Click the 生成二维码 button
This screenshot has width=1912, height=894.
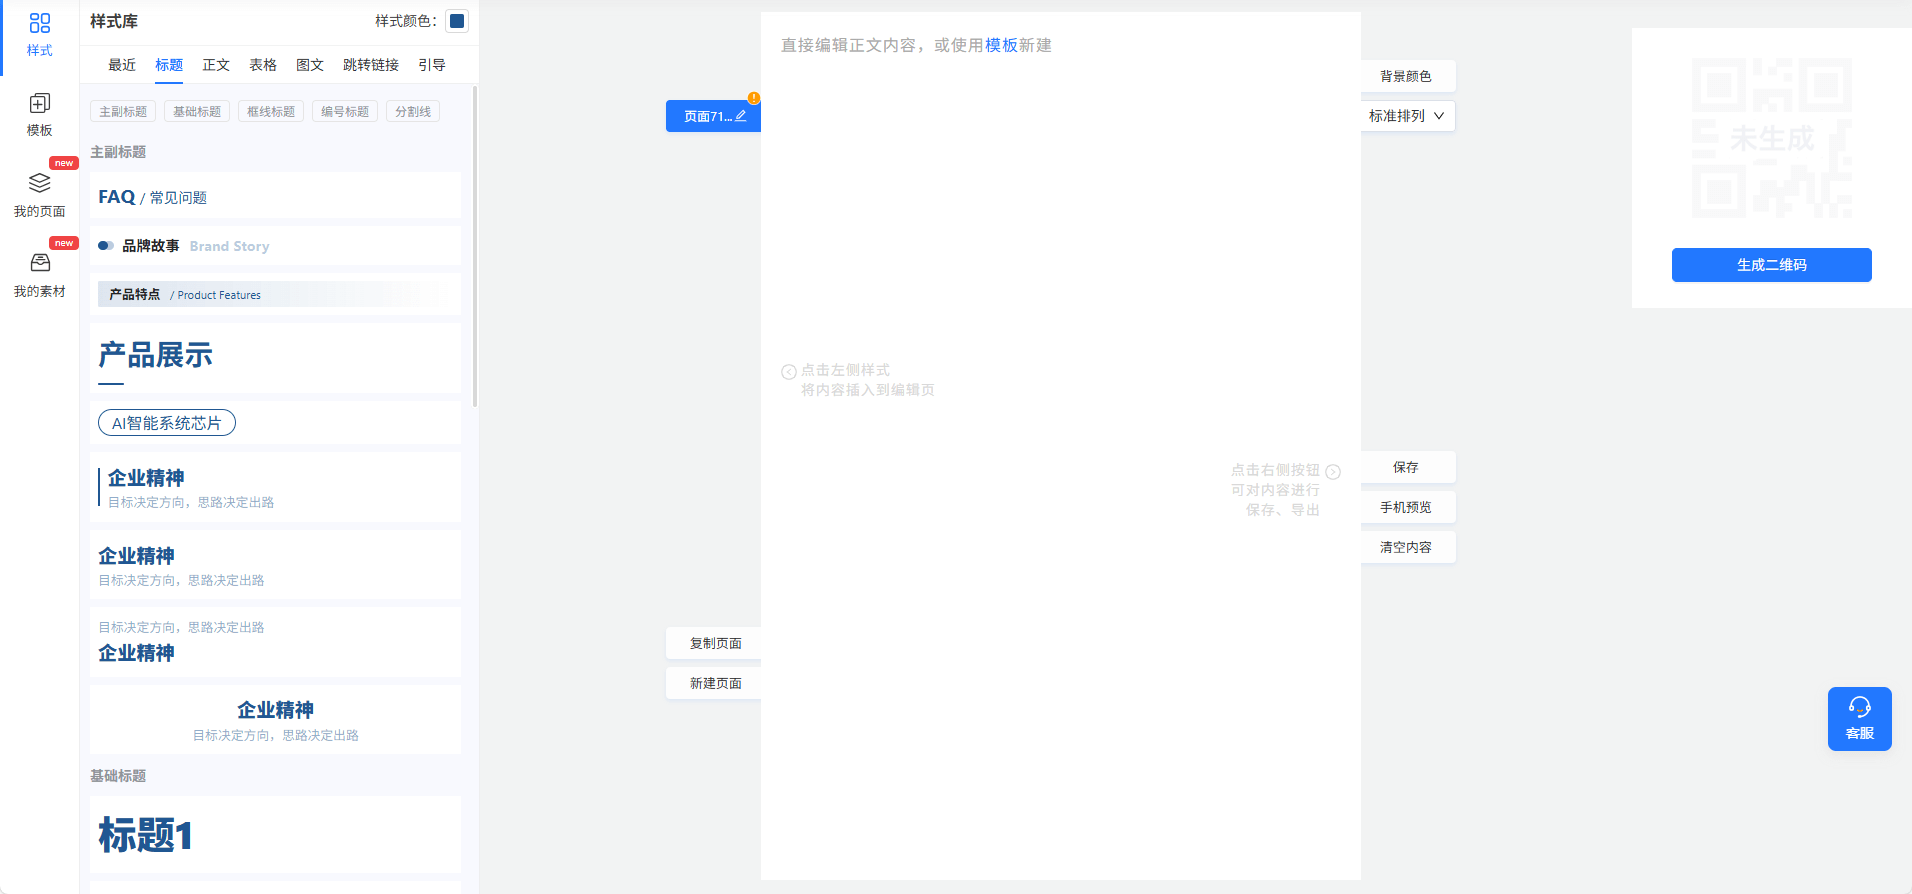[1771, 265]
